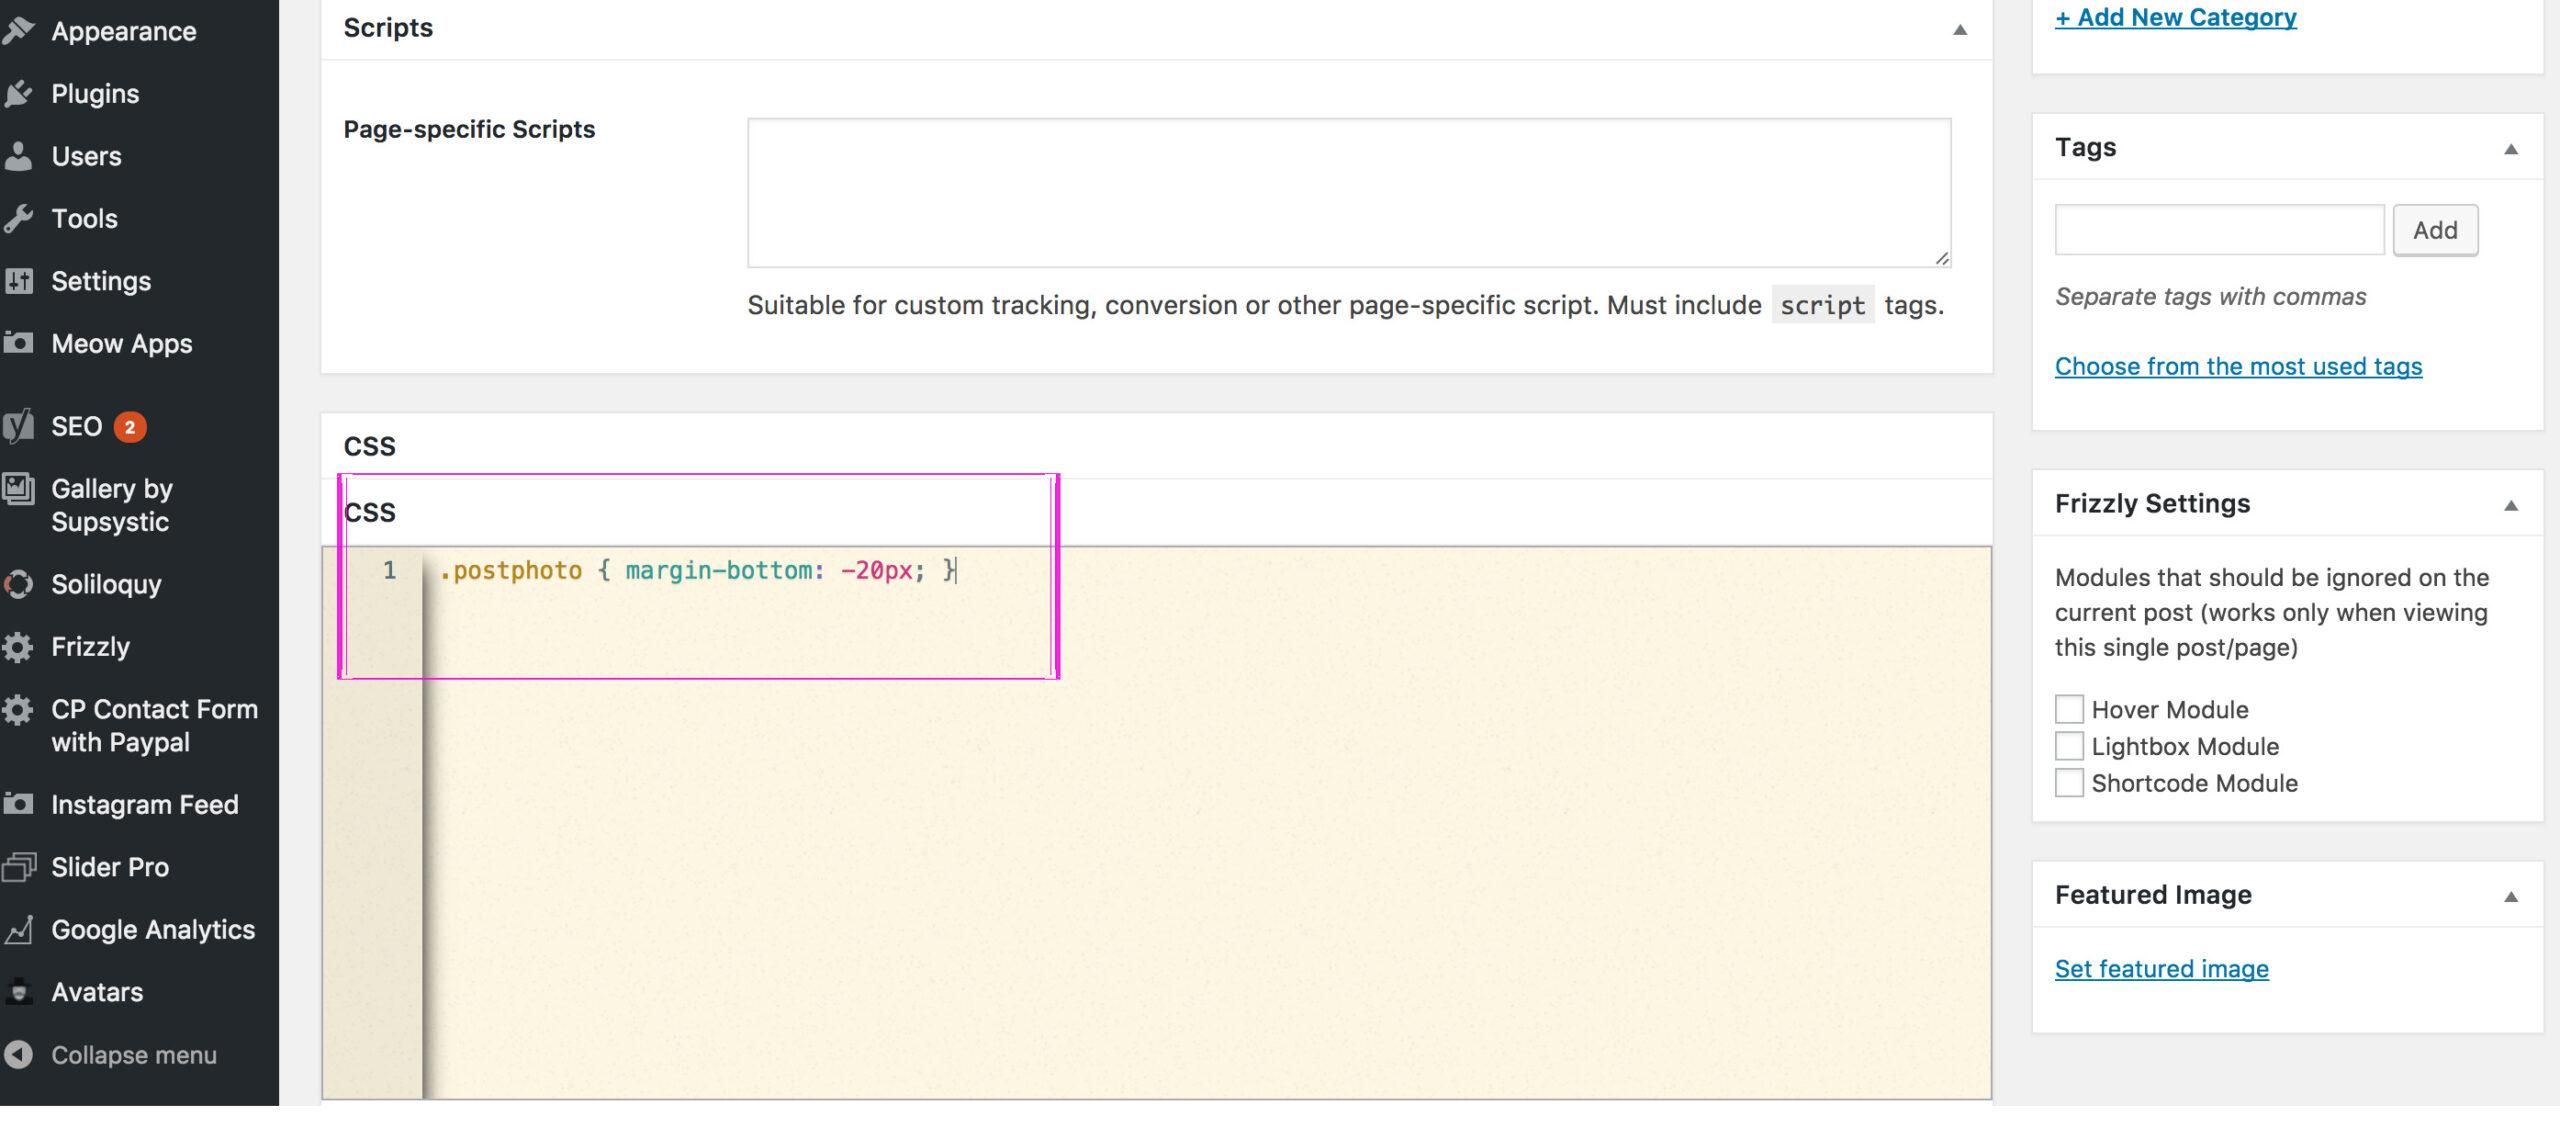Collapse the Frizzly Settings panel
The height and width of the screenshot is (1139, 2560).
click(2511, 506)
